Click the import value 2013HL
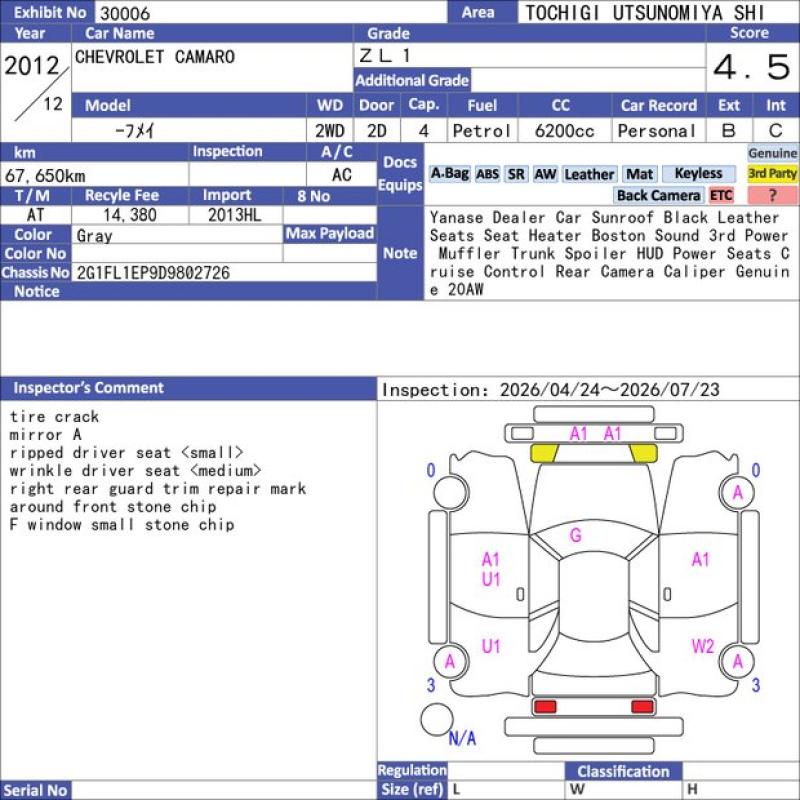The height and width of the screenshot is (800, 800). point(235,215)
